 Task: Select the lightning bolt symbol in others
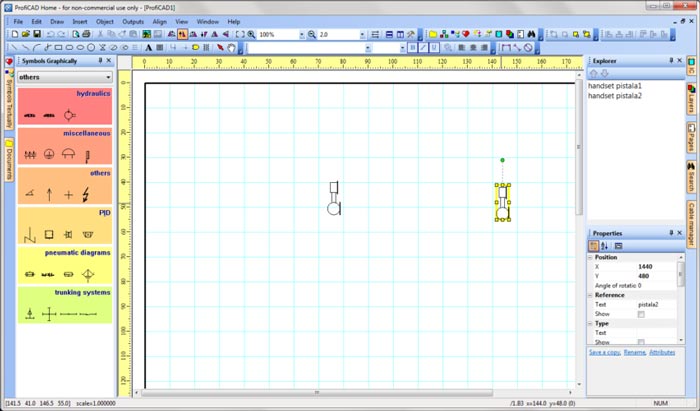pos(86,195)
